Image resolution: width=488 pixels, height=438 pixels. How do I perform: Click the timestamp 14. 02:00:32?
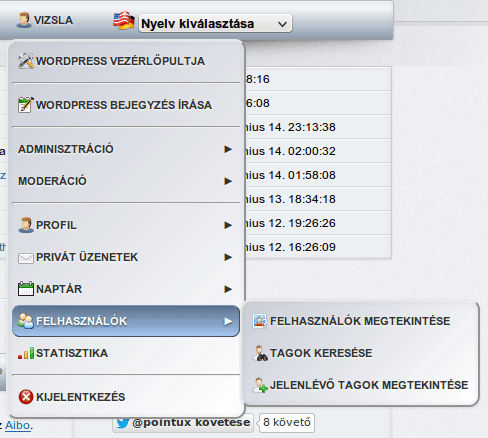pos(302,151)
